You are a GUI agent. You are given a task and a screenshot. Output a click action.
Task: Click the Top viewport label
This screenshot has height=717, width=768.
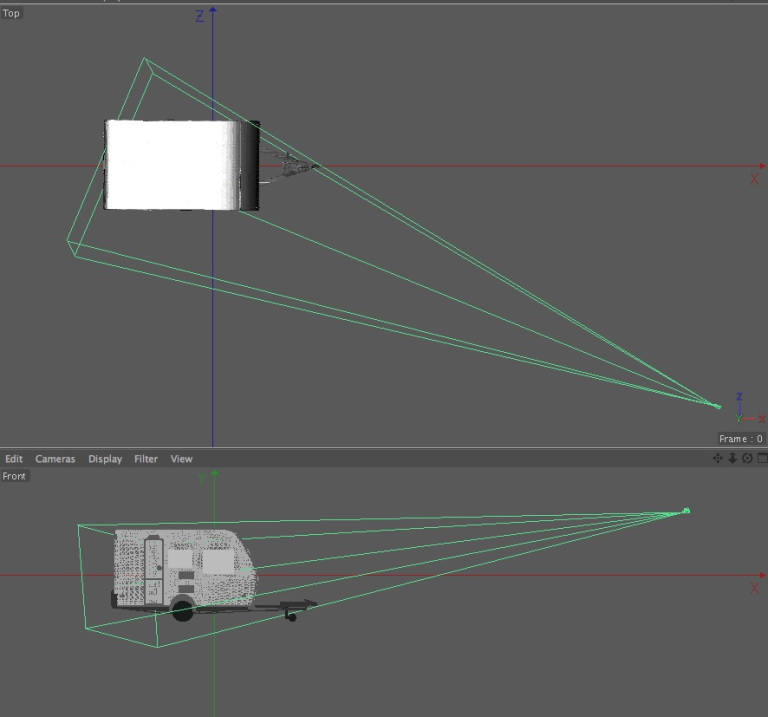coord(12,14)
